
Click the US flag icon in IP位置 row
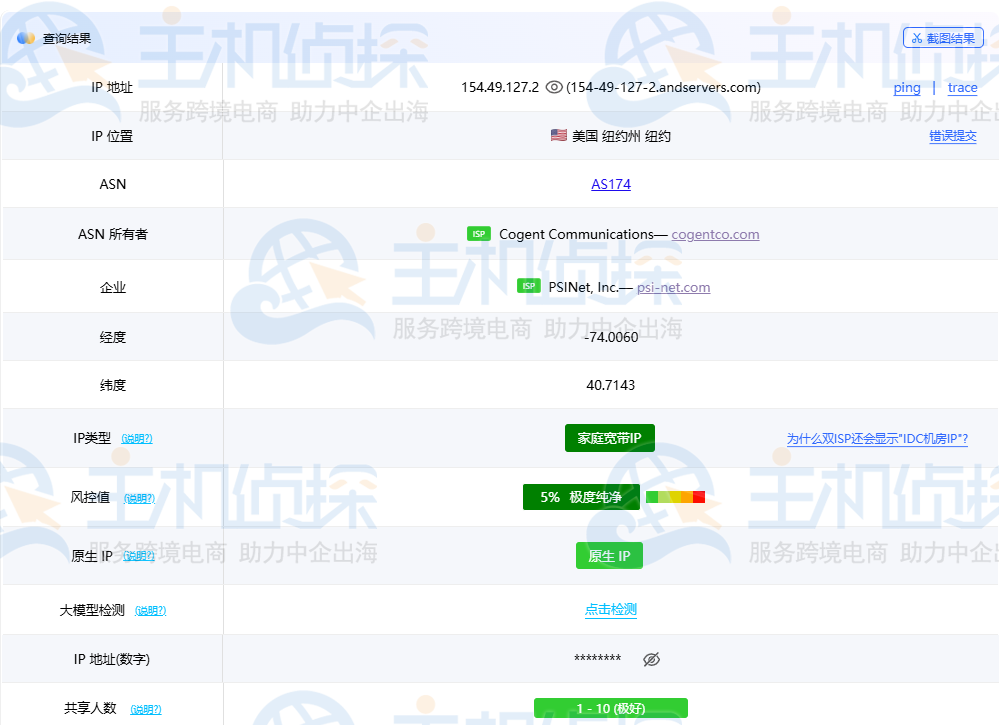(x=558, y=135)
